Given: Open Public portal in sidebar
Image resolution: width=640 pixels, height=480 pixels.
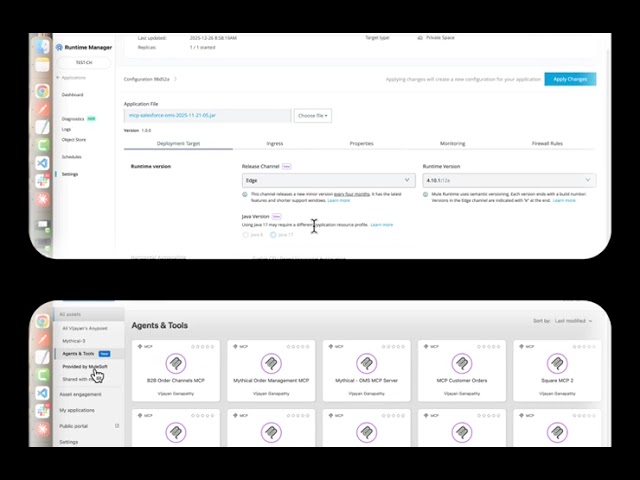Looking at the screenshot, I should [x=73, y=426].
